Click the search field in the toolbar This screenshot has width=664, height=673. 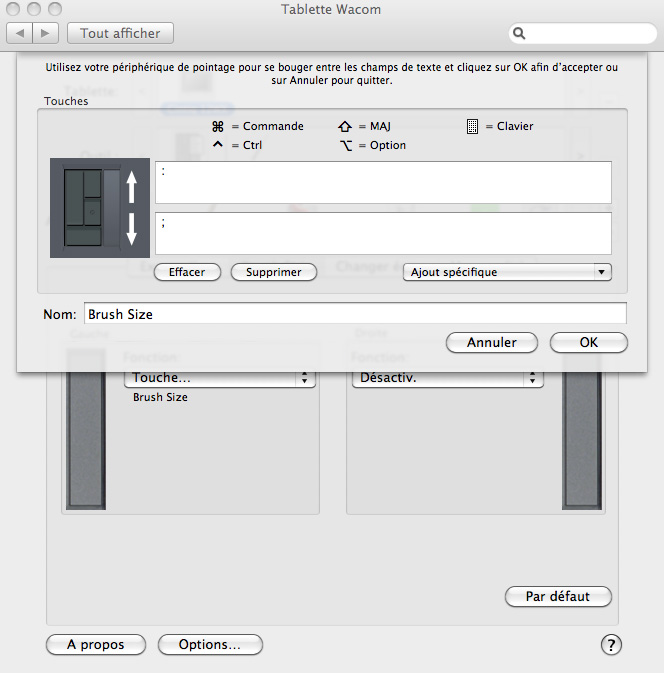point(582,33)
